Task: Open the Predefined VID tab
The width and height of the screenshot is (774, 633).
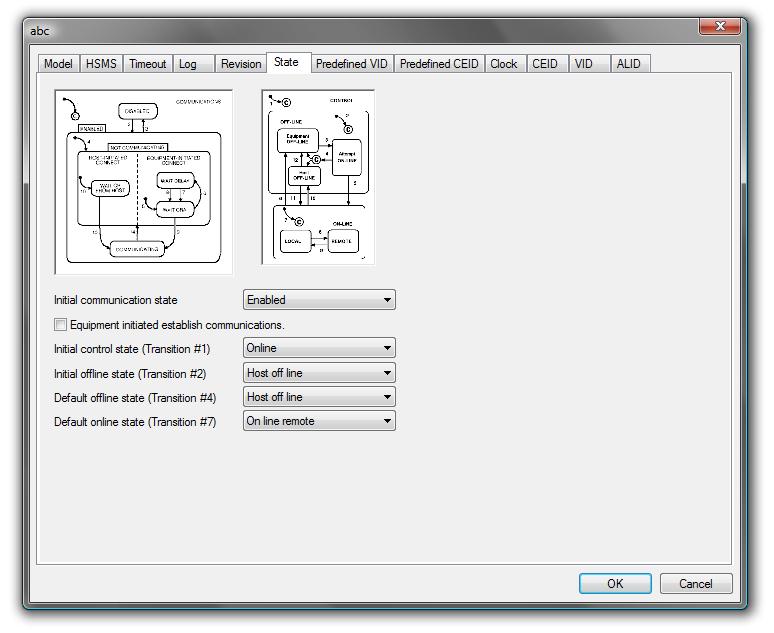Action: 351,64
